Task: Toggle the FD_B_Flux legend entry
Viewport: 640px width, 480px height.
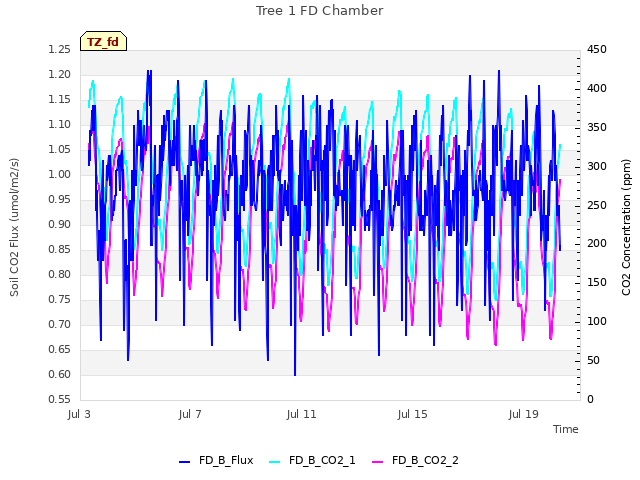Action: pyautogui.click(x=216, y=460)
